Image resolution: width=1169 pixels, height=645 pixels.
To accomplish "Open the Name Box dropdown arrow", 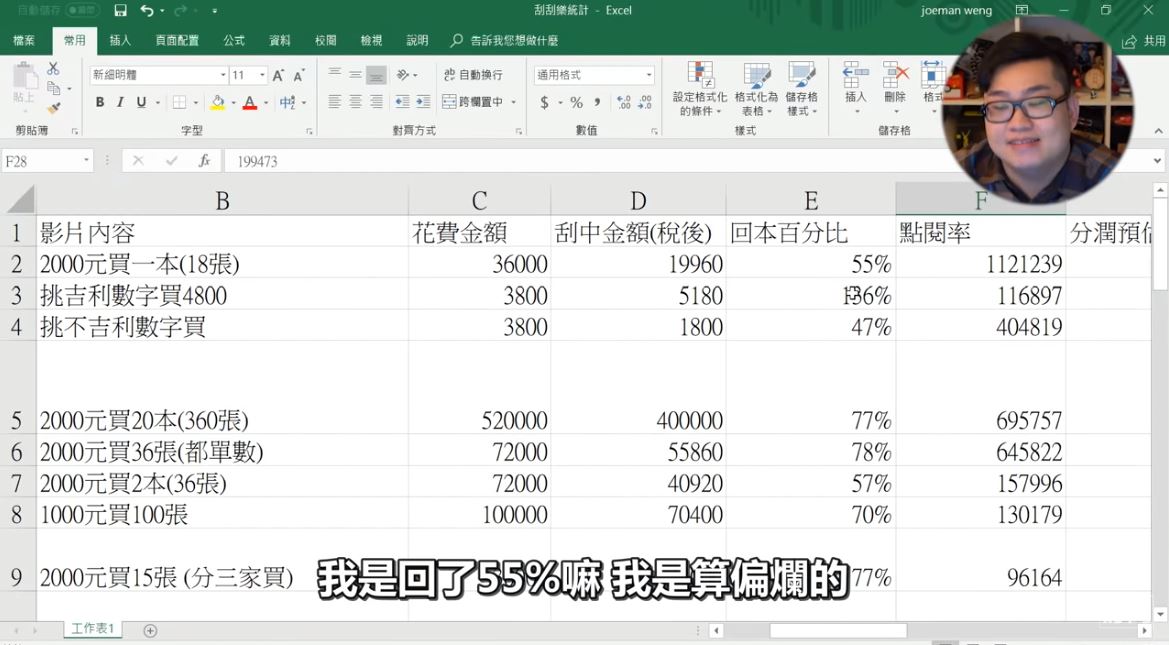I will pyautogui.click(x=87, y=161).
